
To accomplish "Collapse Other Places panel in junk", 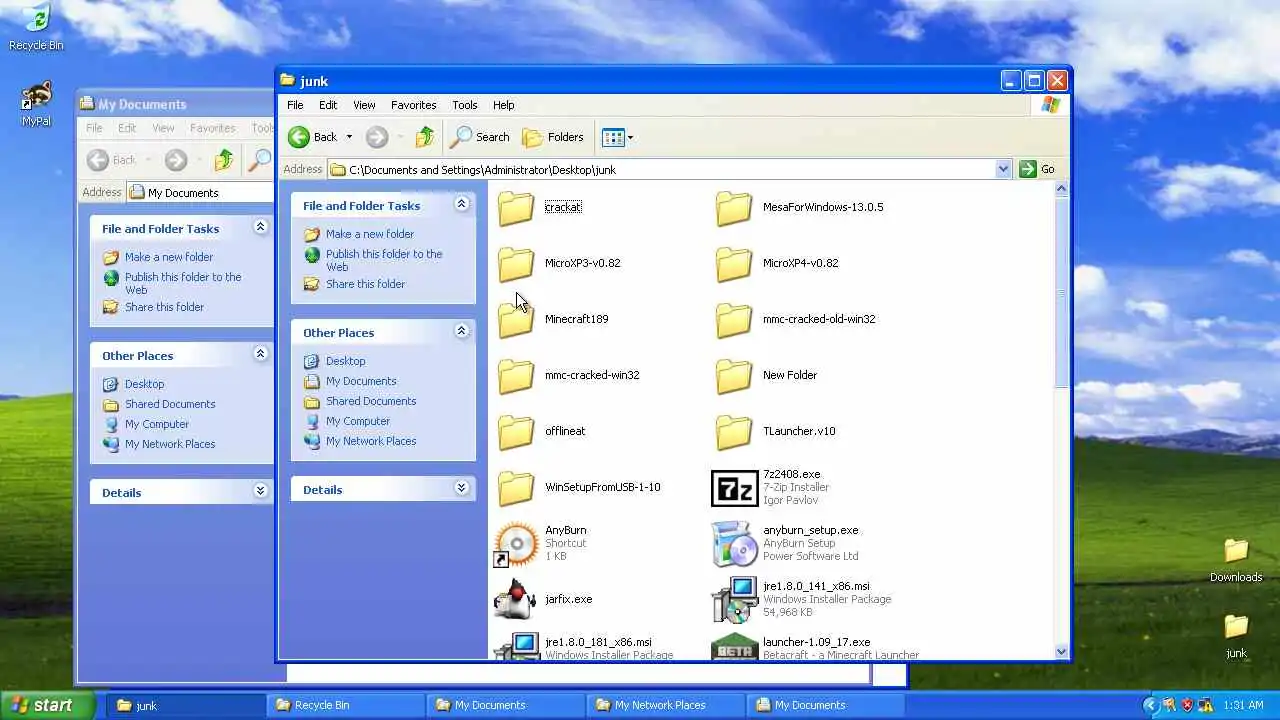I will coord(461,331).
